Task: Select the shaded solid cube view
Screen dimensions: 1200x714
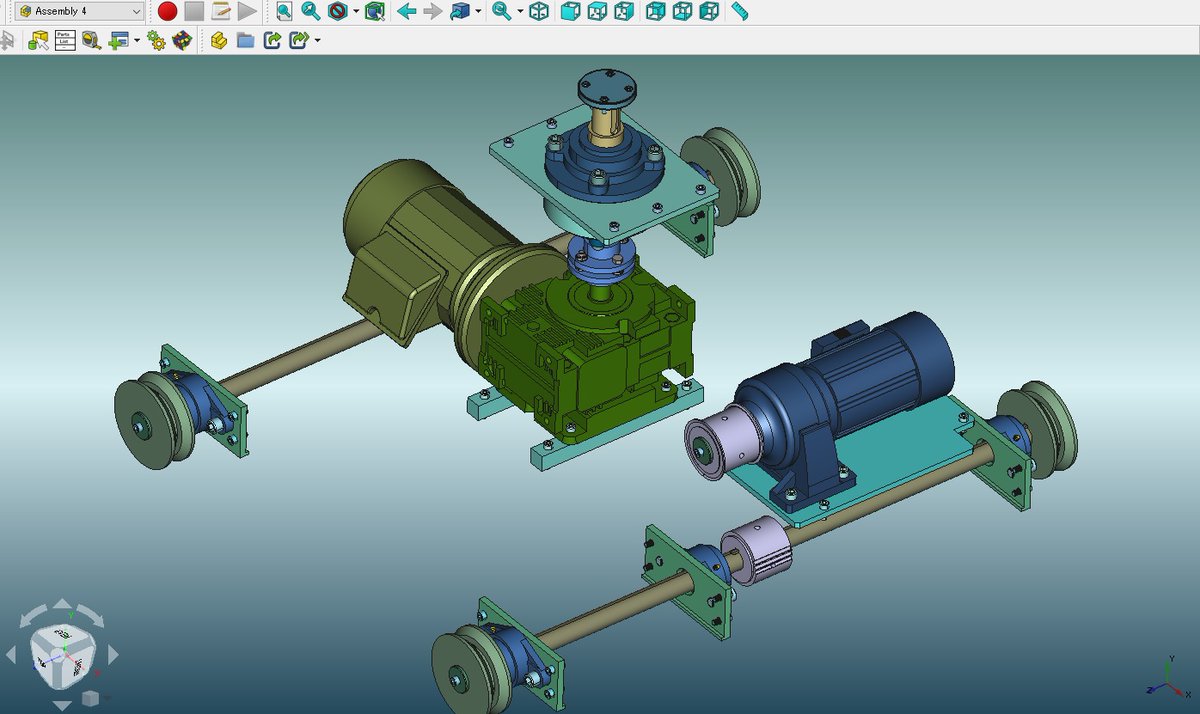Action: click(x=570, y=12)
